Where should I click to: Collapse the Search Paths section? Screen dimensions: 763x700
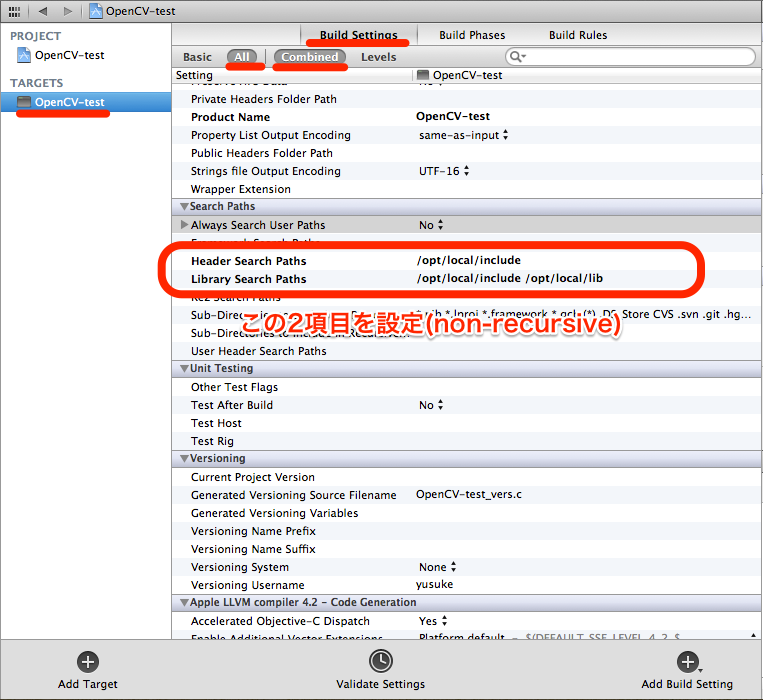(184, 206)
